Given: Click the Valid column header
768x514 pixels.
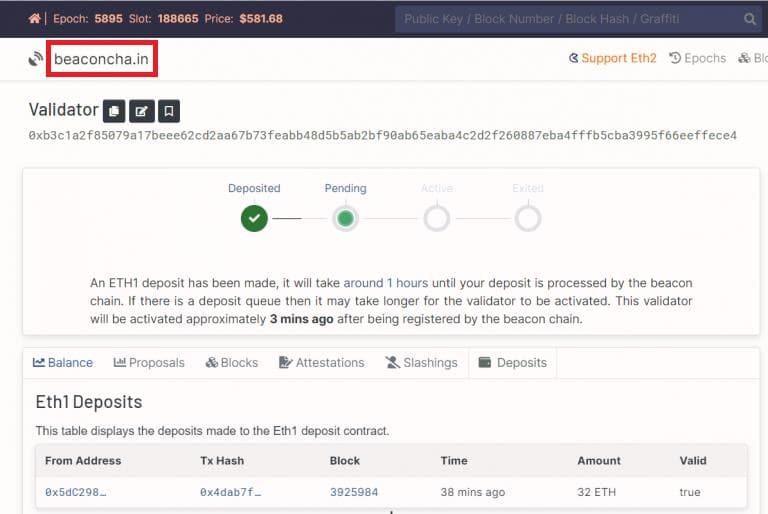Looking at the screenshot, I should pyautogui.click(x=693, y=461).
